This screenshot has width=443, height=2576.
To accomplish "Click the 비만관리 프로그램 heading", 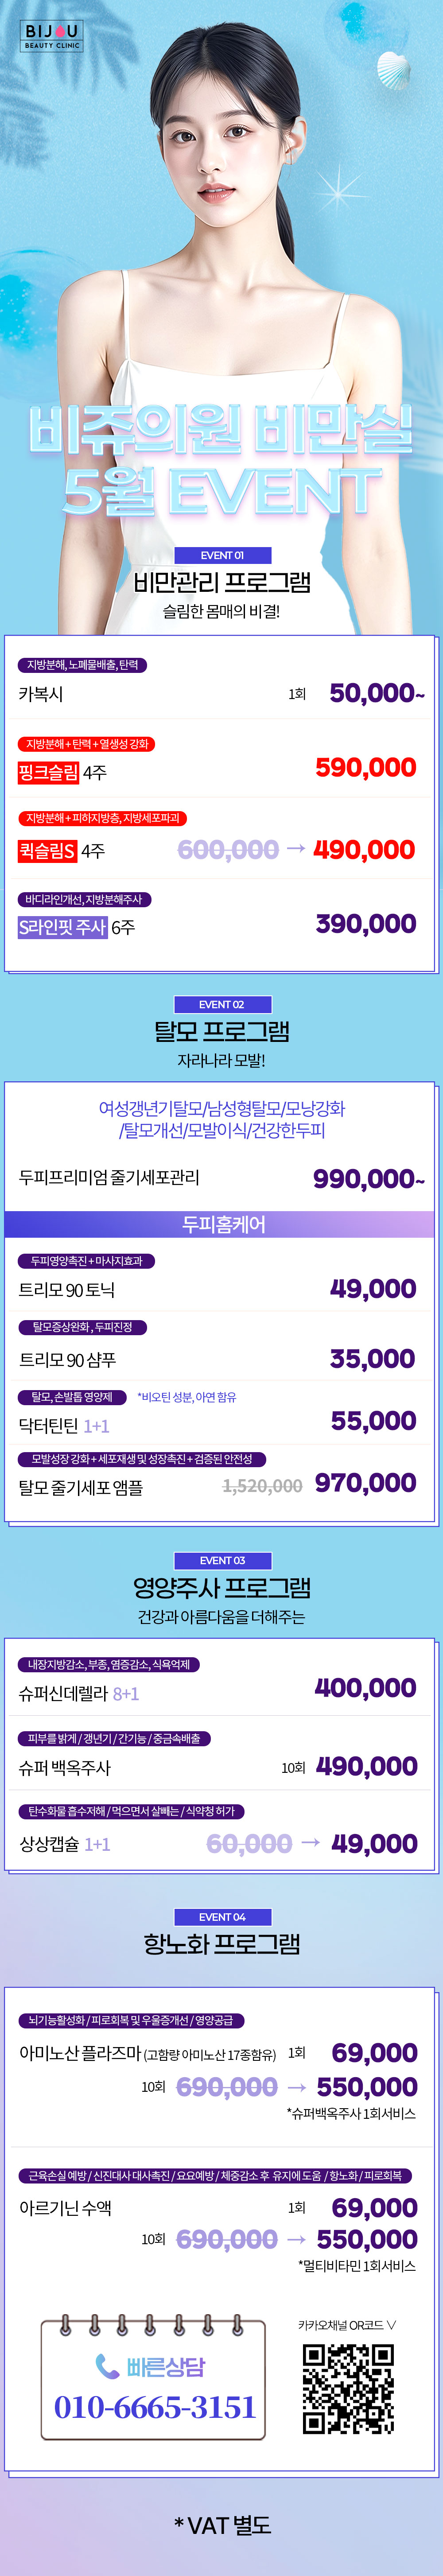I will [222, 582].
